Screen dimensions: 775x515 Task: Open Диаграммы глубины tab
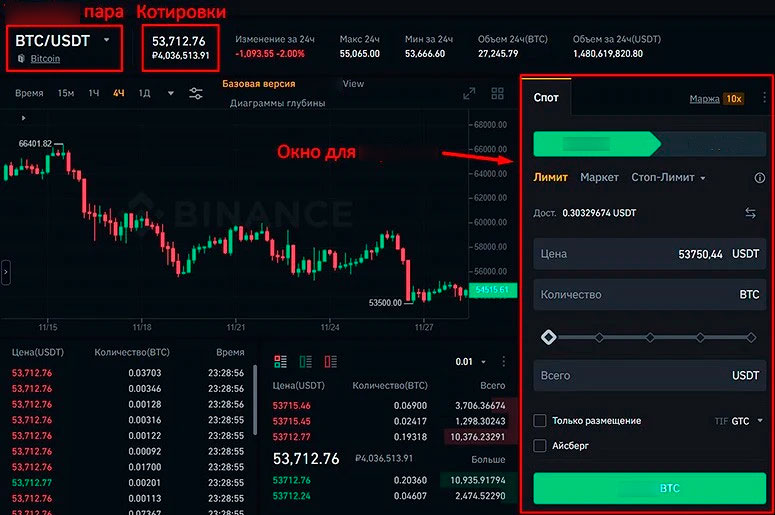coord(277,103)
